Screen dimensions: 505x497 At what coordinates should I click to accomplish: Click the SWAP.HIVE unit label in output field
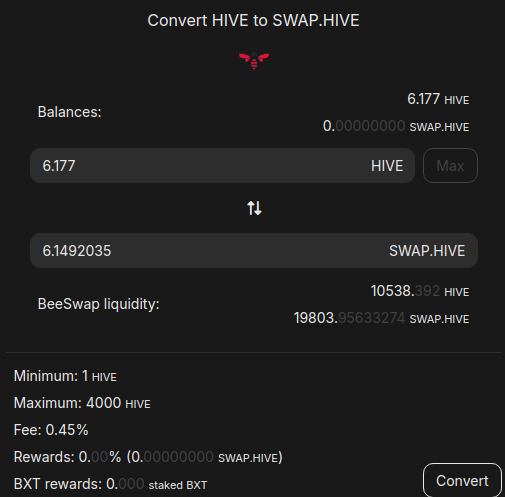coord(427,251)
